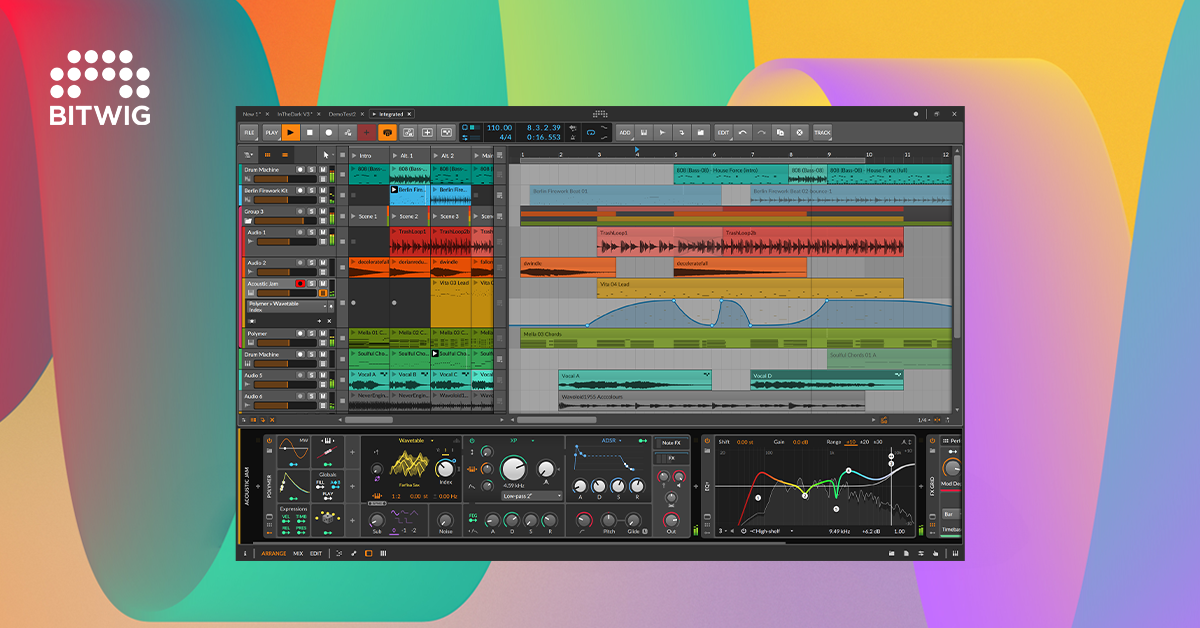The image size is (1200, 628).
Task: Click the FX slot below Note FX
Action: coord(670,459)
